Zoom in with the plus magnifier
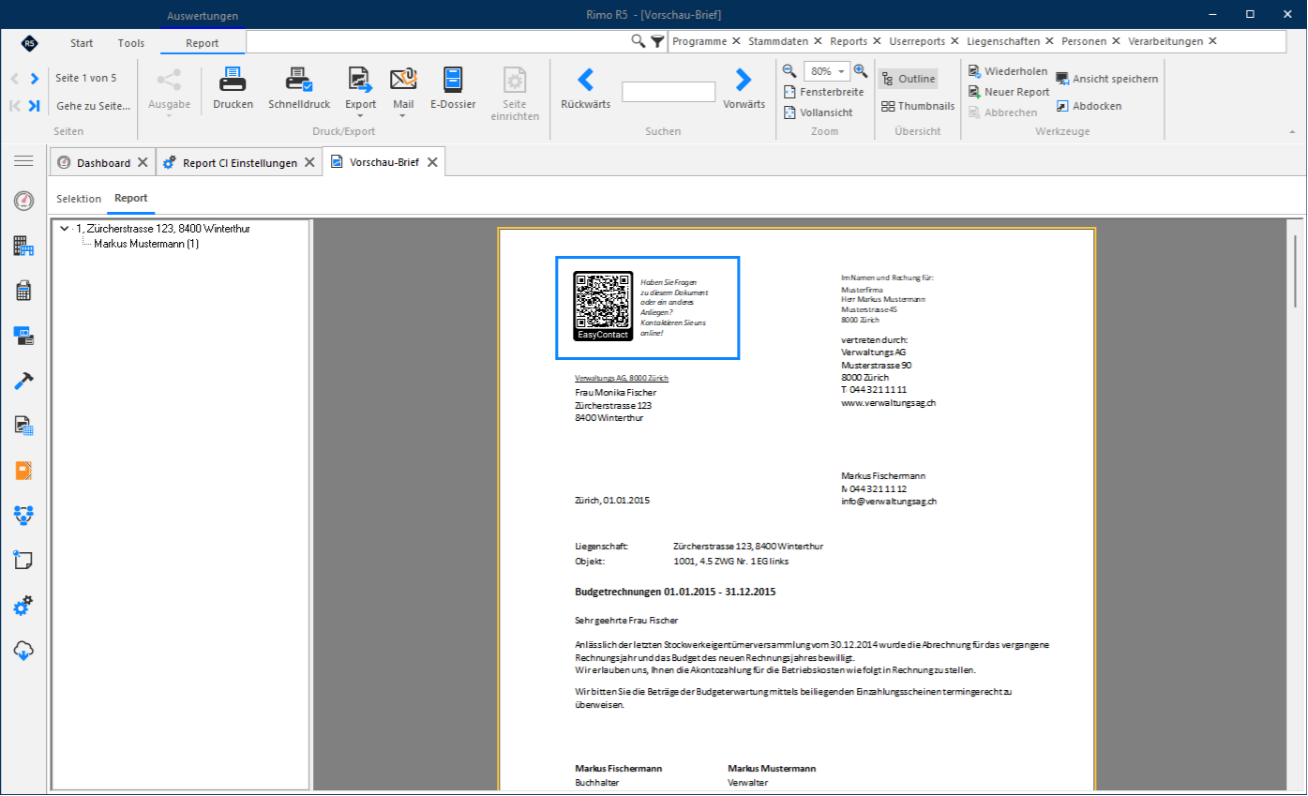This screenshot has width=1308, height=796. [x=860, y=71]
